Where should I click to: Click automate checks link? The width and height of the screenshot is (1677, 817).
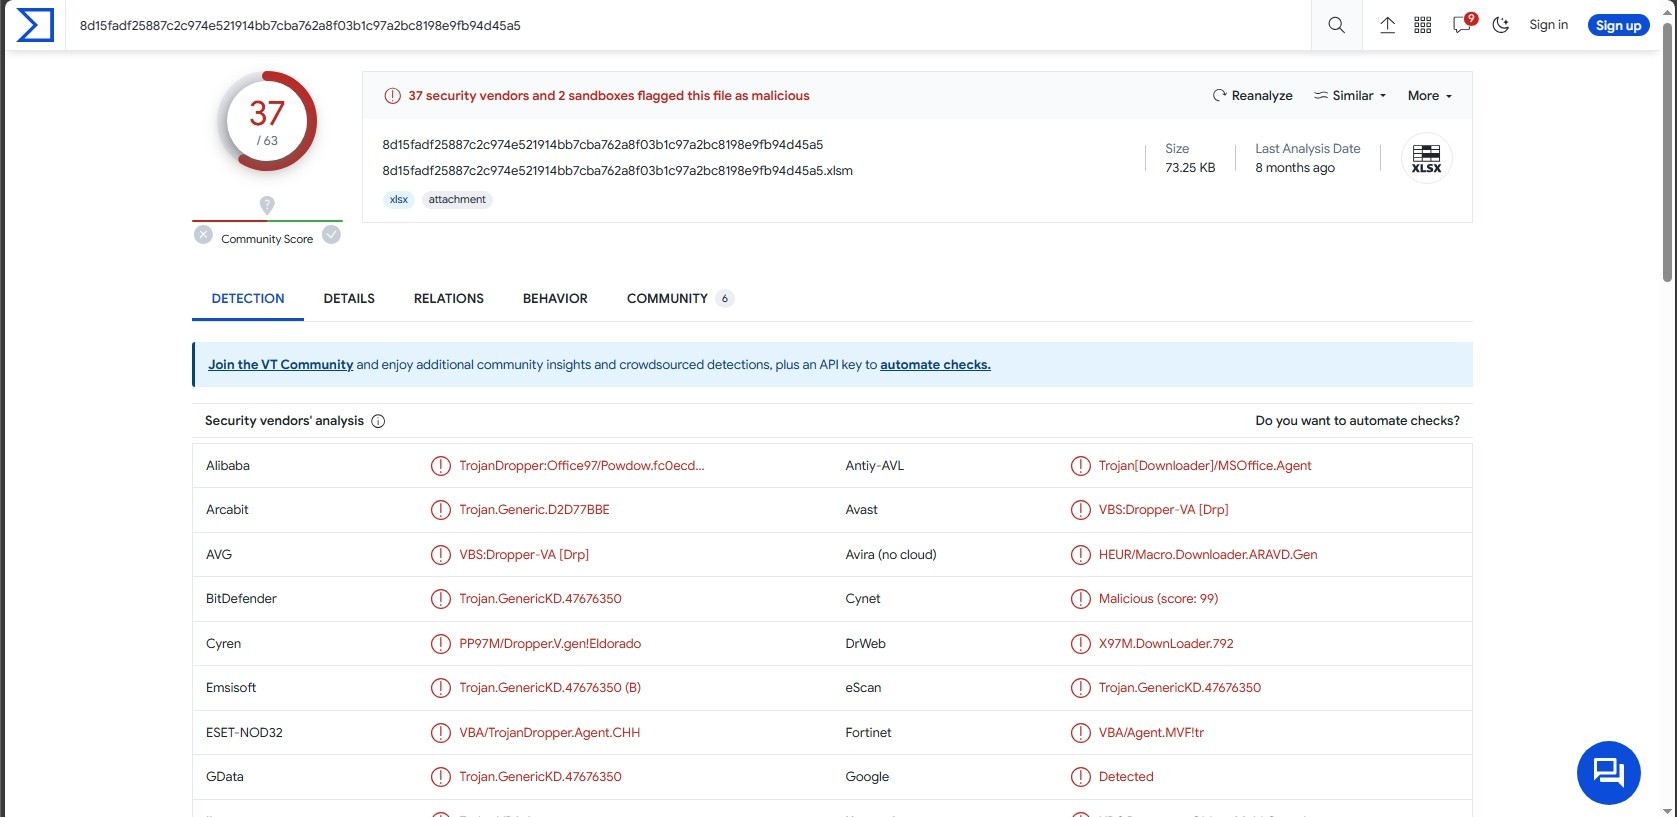tap(935, 365)
